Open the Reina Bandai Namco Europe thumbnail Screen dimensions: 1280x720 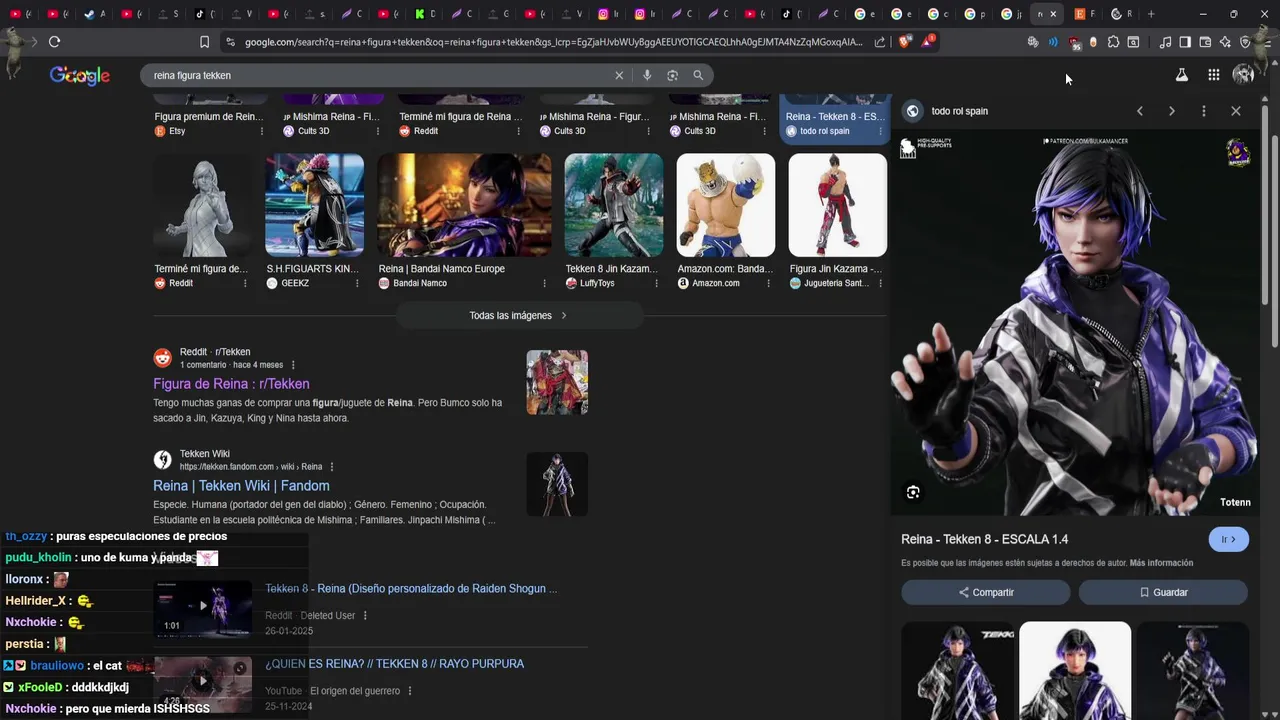[464, 205]
